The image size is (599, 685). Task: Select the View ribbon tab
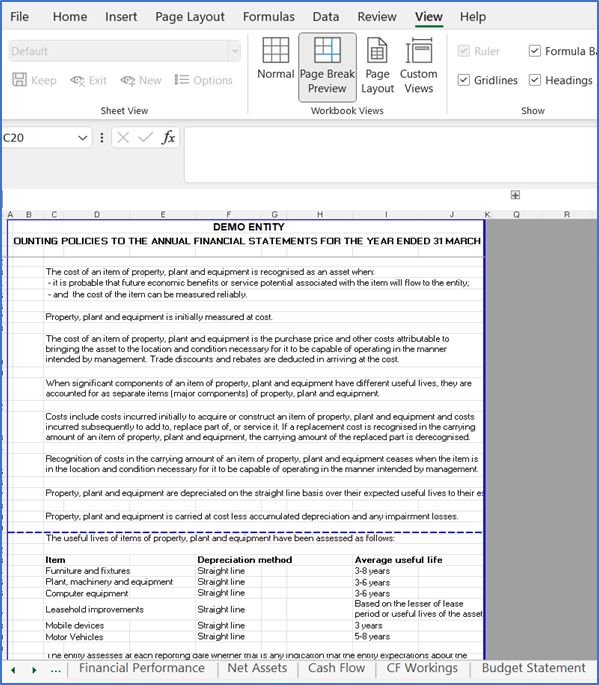(429, 17)
